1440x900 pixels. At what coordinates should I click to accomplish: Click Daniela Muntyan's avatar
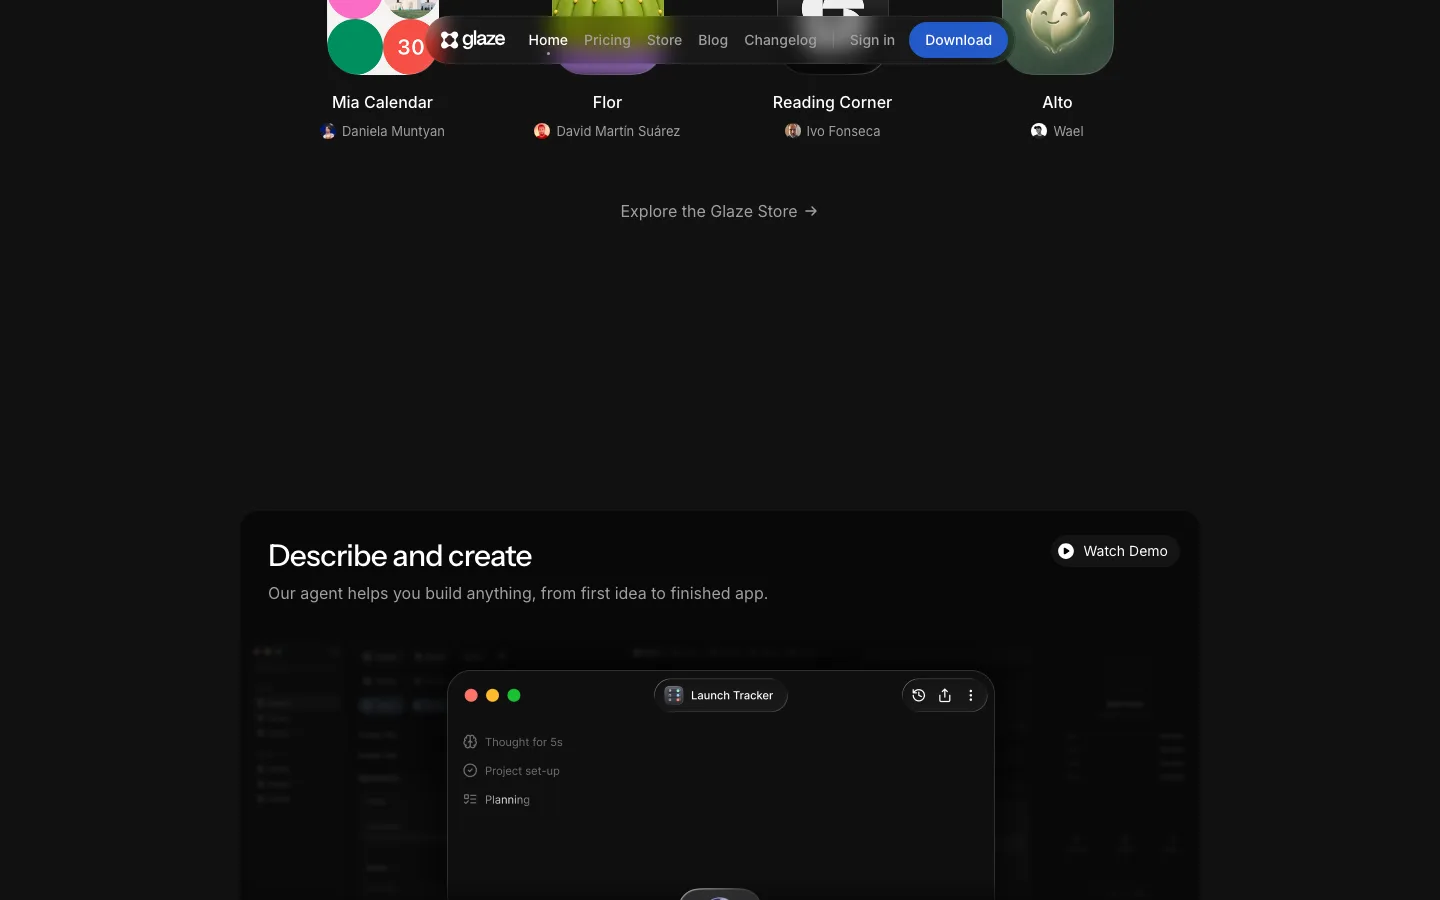pyautogui.click(x=328, y=131)
